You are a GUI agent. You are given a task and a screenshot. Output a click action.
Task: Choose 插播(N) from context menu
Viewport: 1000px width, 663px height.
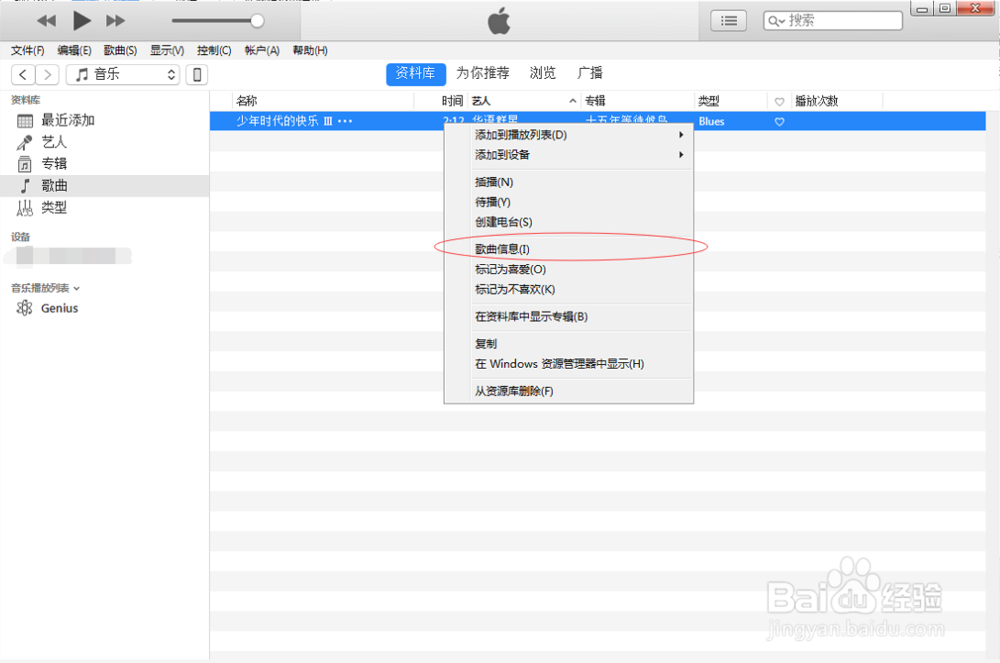[x=568, y=182]
